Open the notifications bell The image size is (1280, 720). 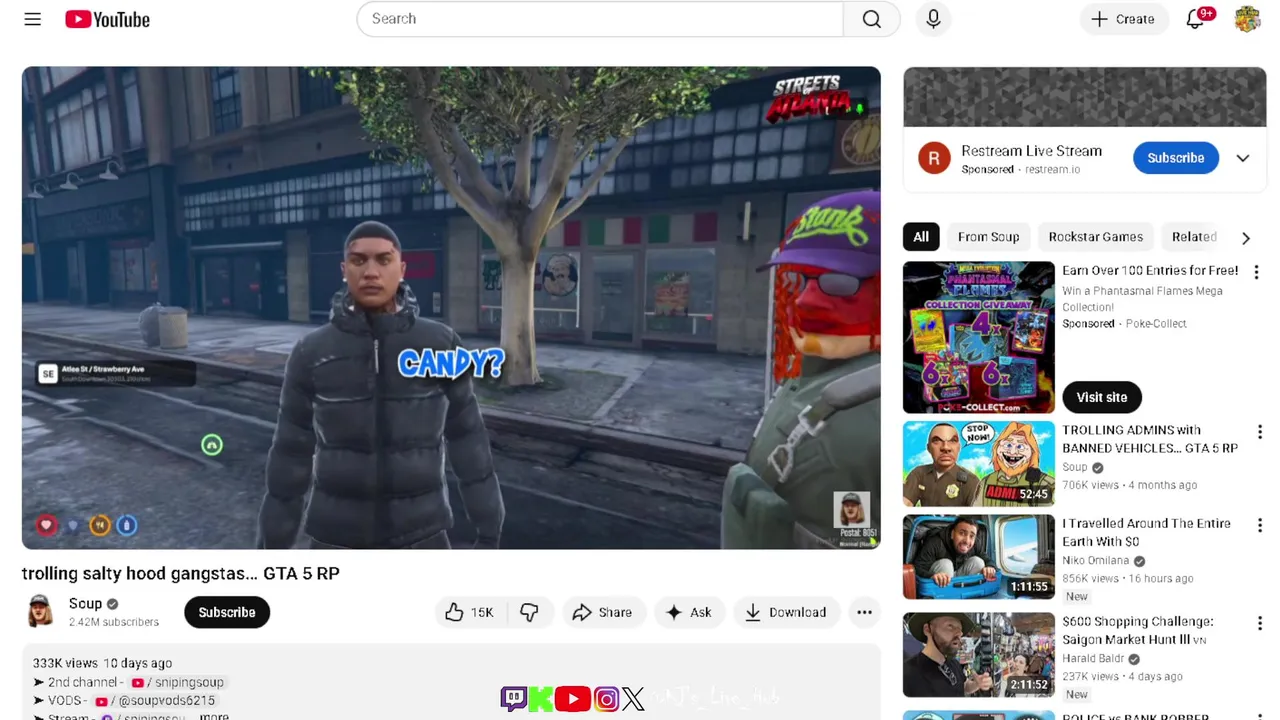point(1196,19)
